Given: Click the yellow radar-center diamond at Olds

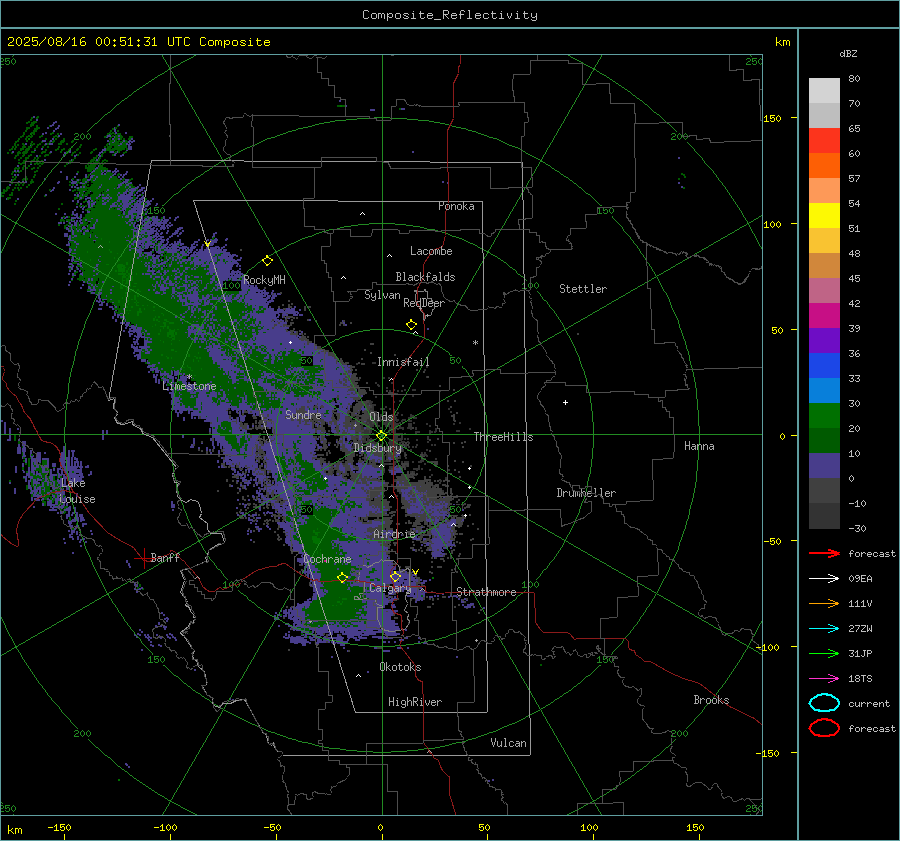Looking at the screenshot, I should [382, 436].
